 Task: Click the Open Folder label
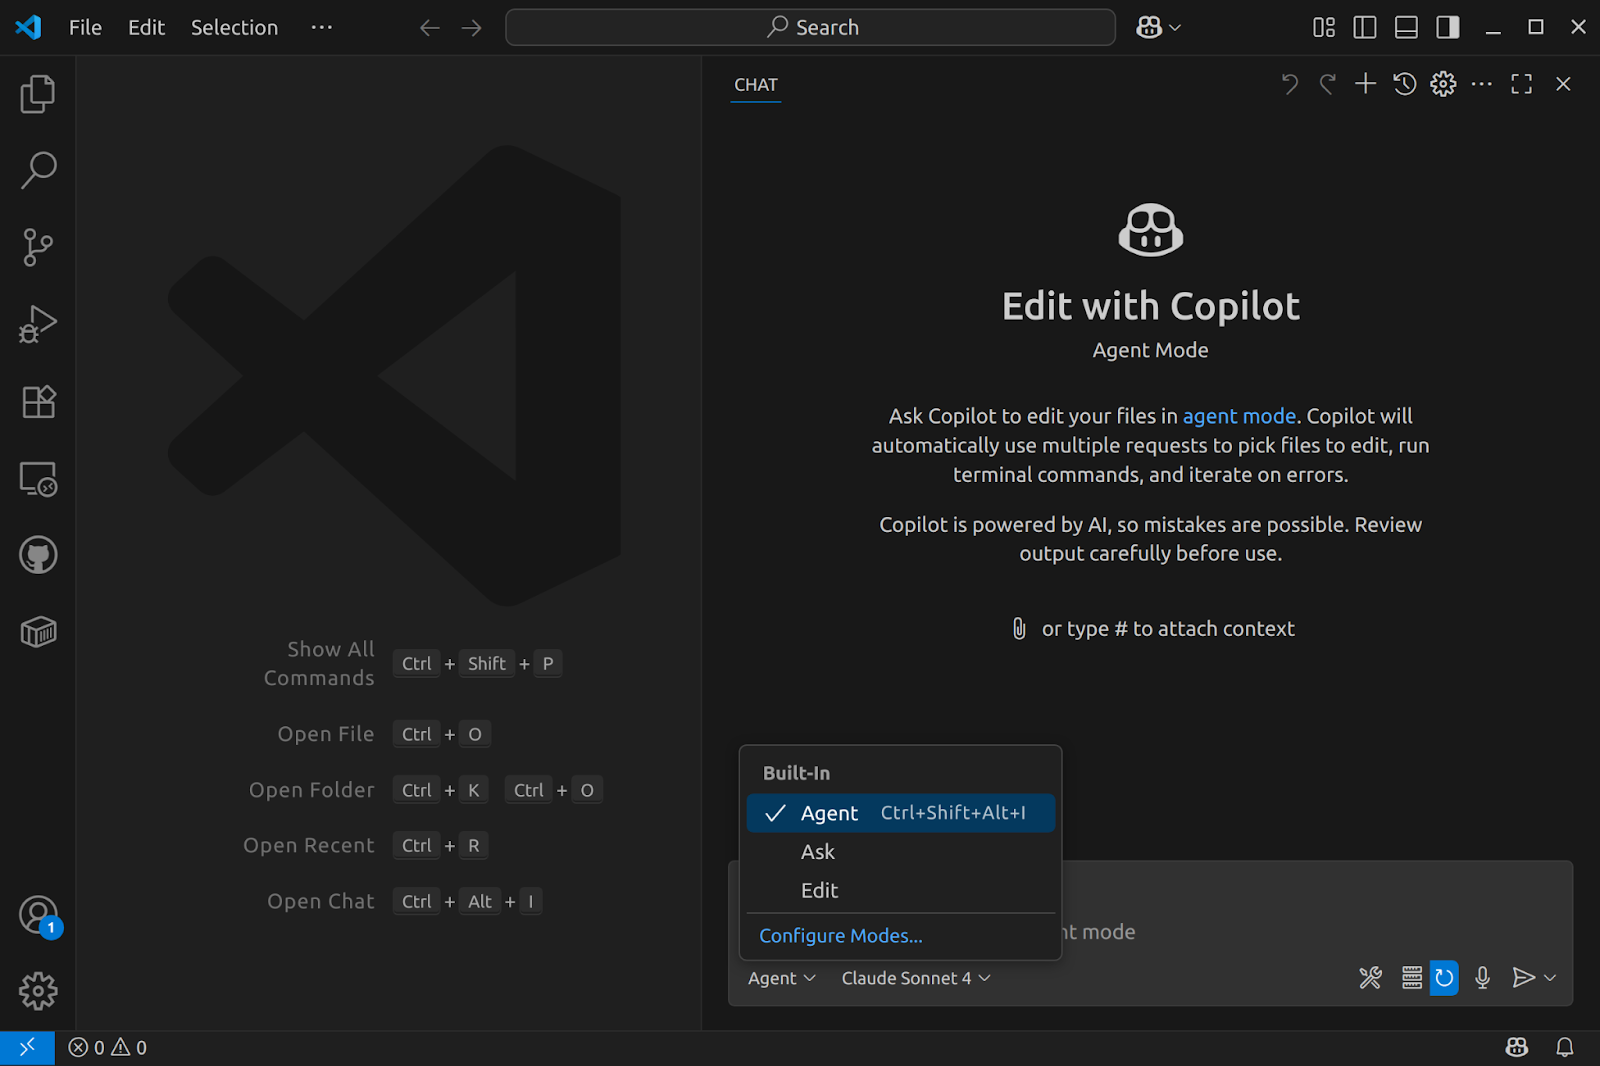(312, 790)
